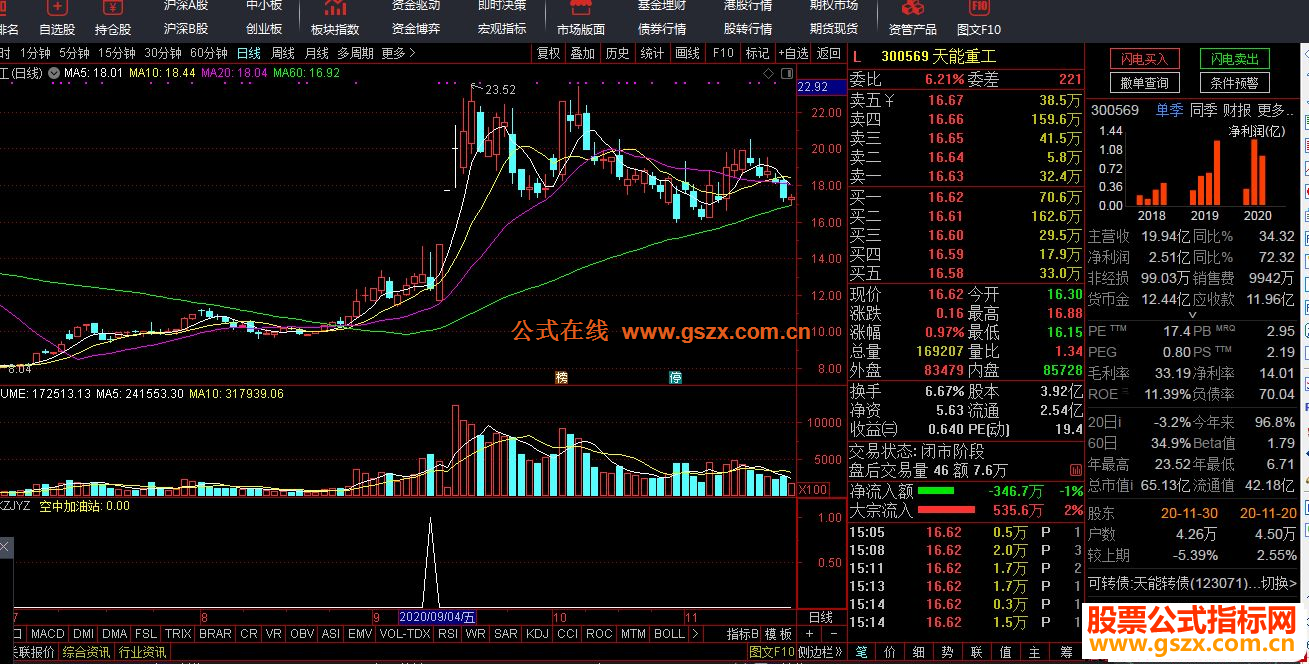The image size is (1309, 664).
Task: Open the 撤单查询 order cancel query
Action: [1145, 83]
